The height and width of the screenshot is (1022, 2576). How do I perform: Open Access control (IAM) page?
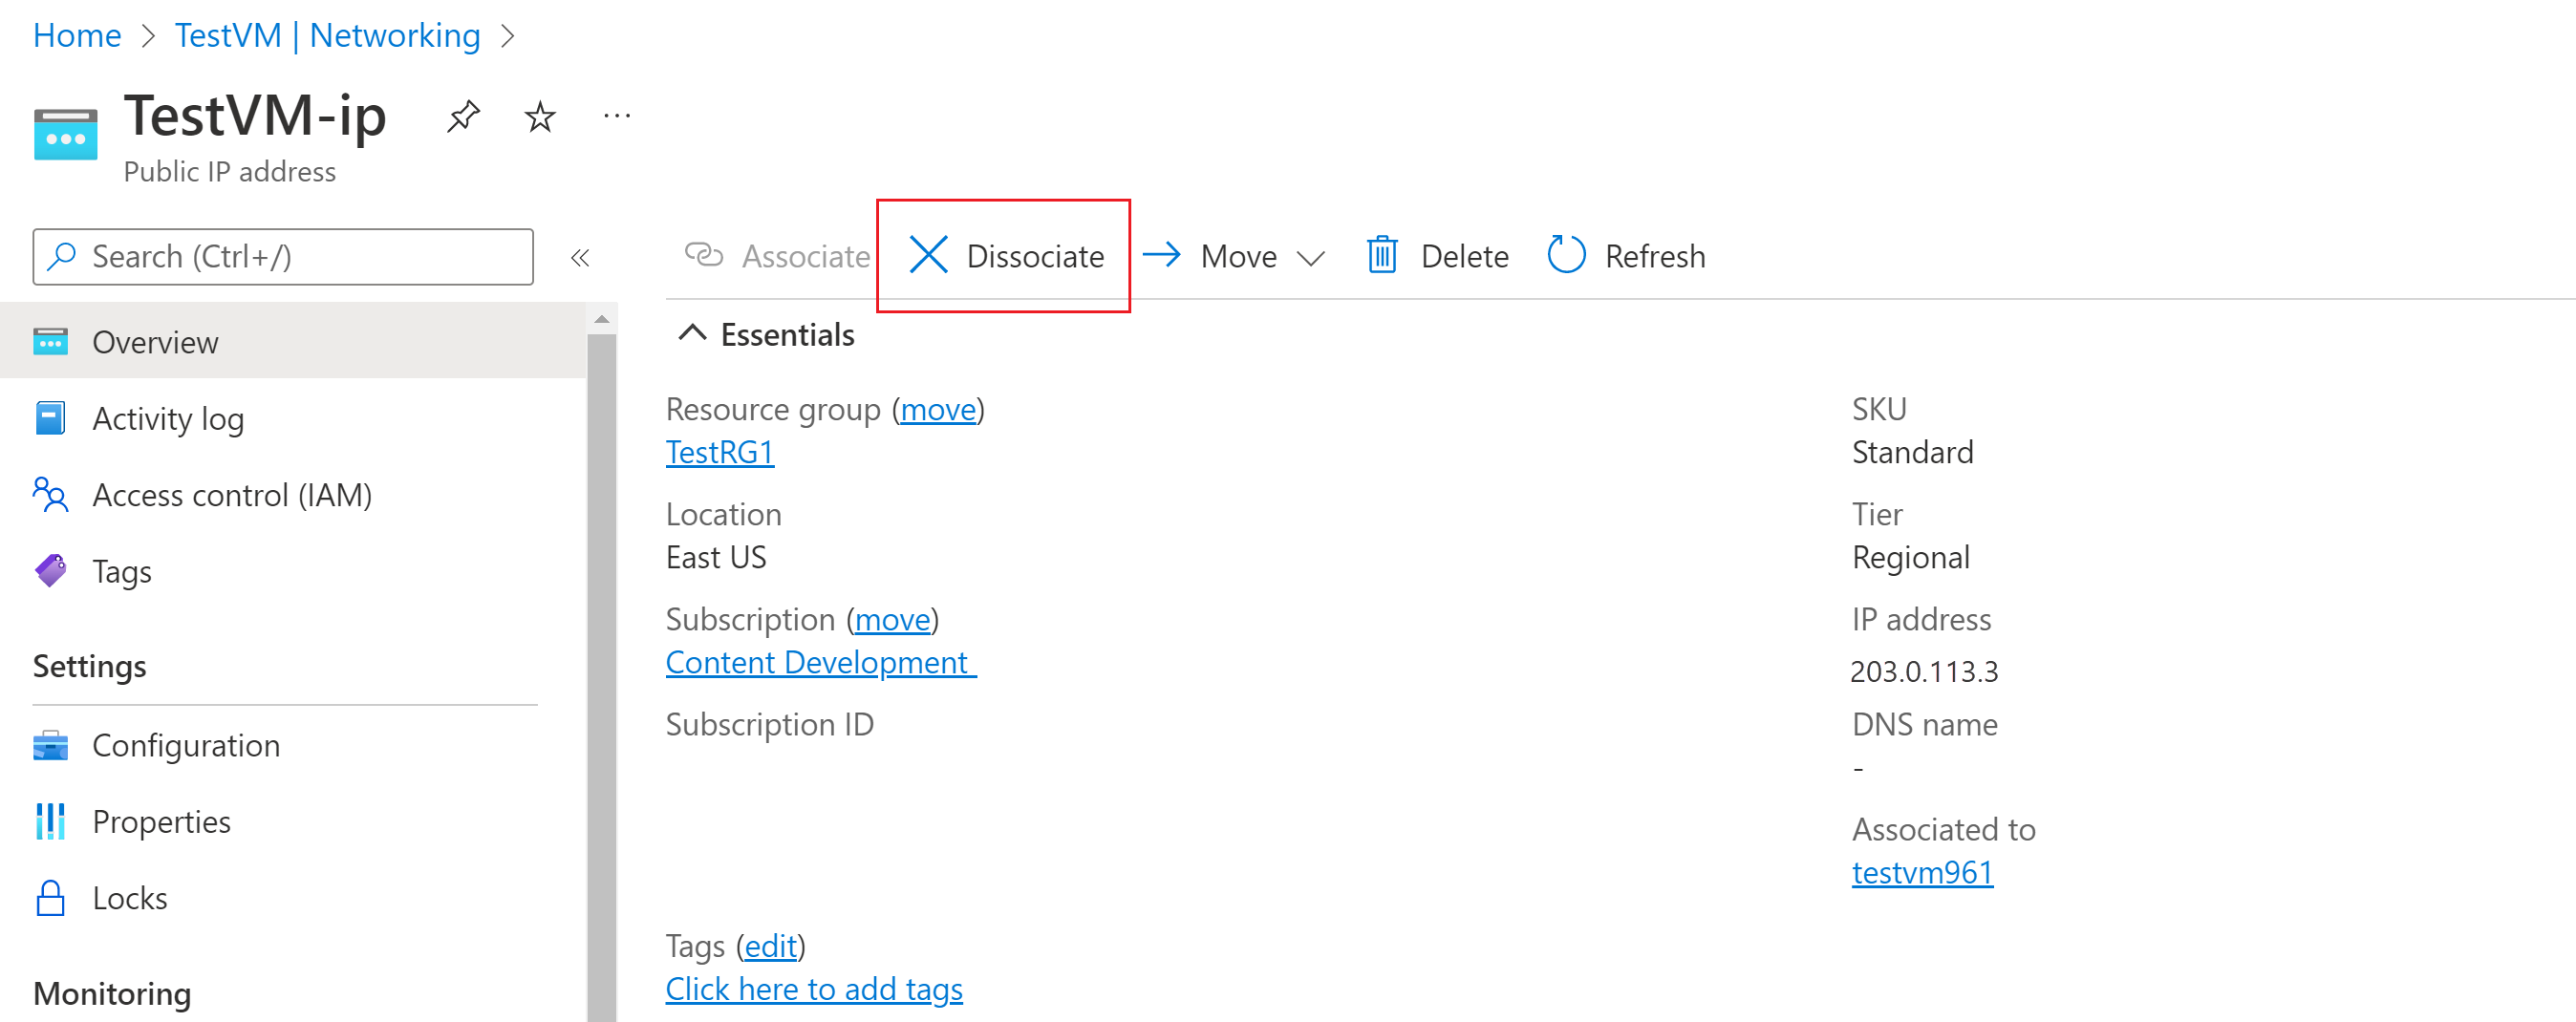click(294, 495)
